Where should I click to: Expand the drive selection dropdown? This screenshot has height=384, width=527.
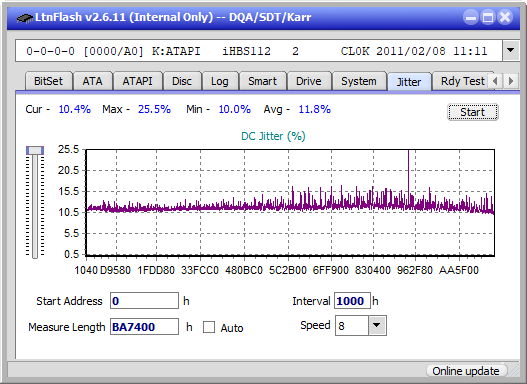(511, 51)
